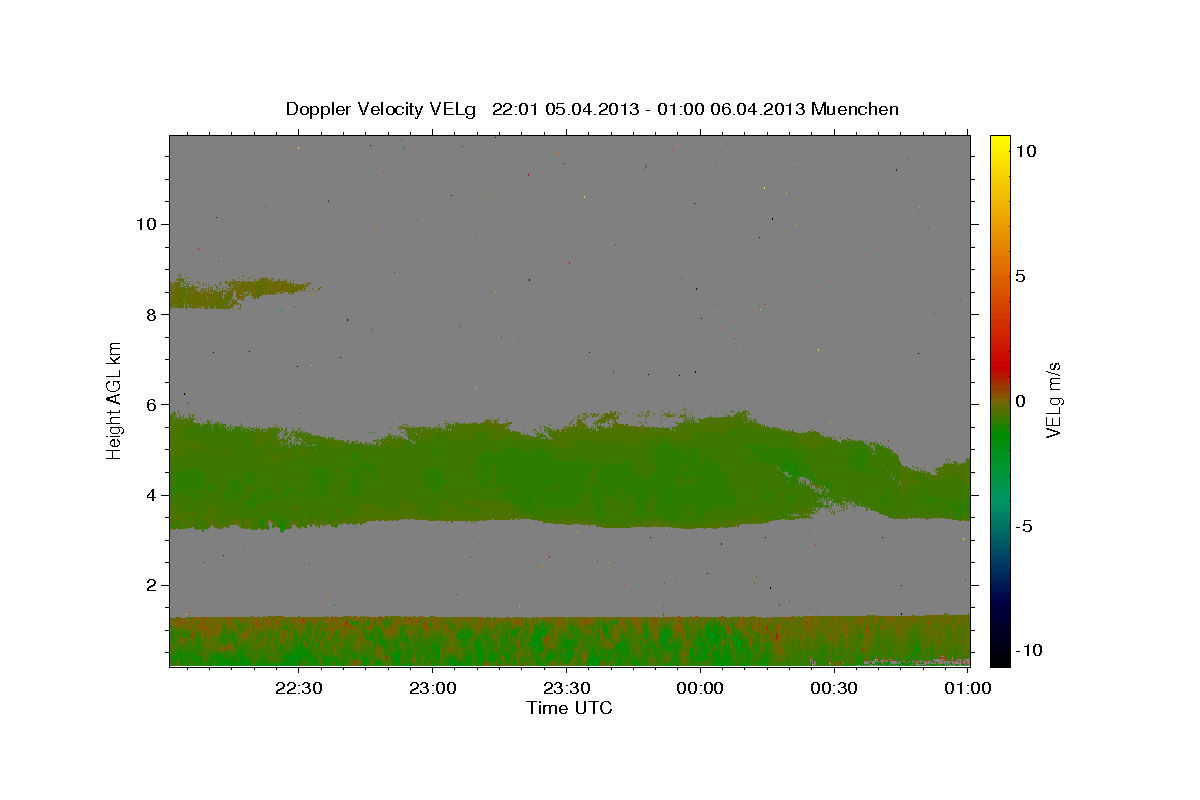The height and width of the screenshot is (800, 1200).
Task: Click the height axis label 4
Action: point(149,495)
